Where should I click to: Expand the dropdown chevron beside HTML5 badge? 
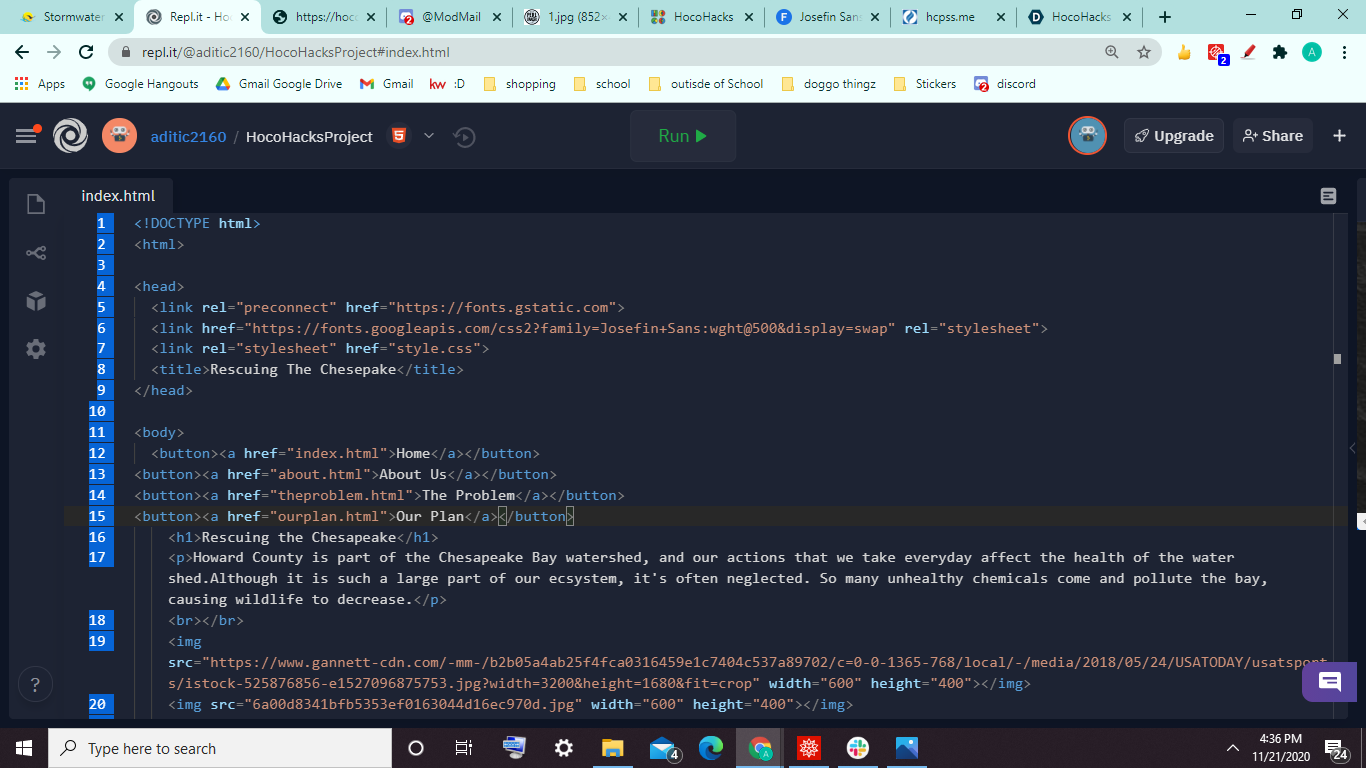coord(429,136)
